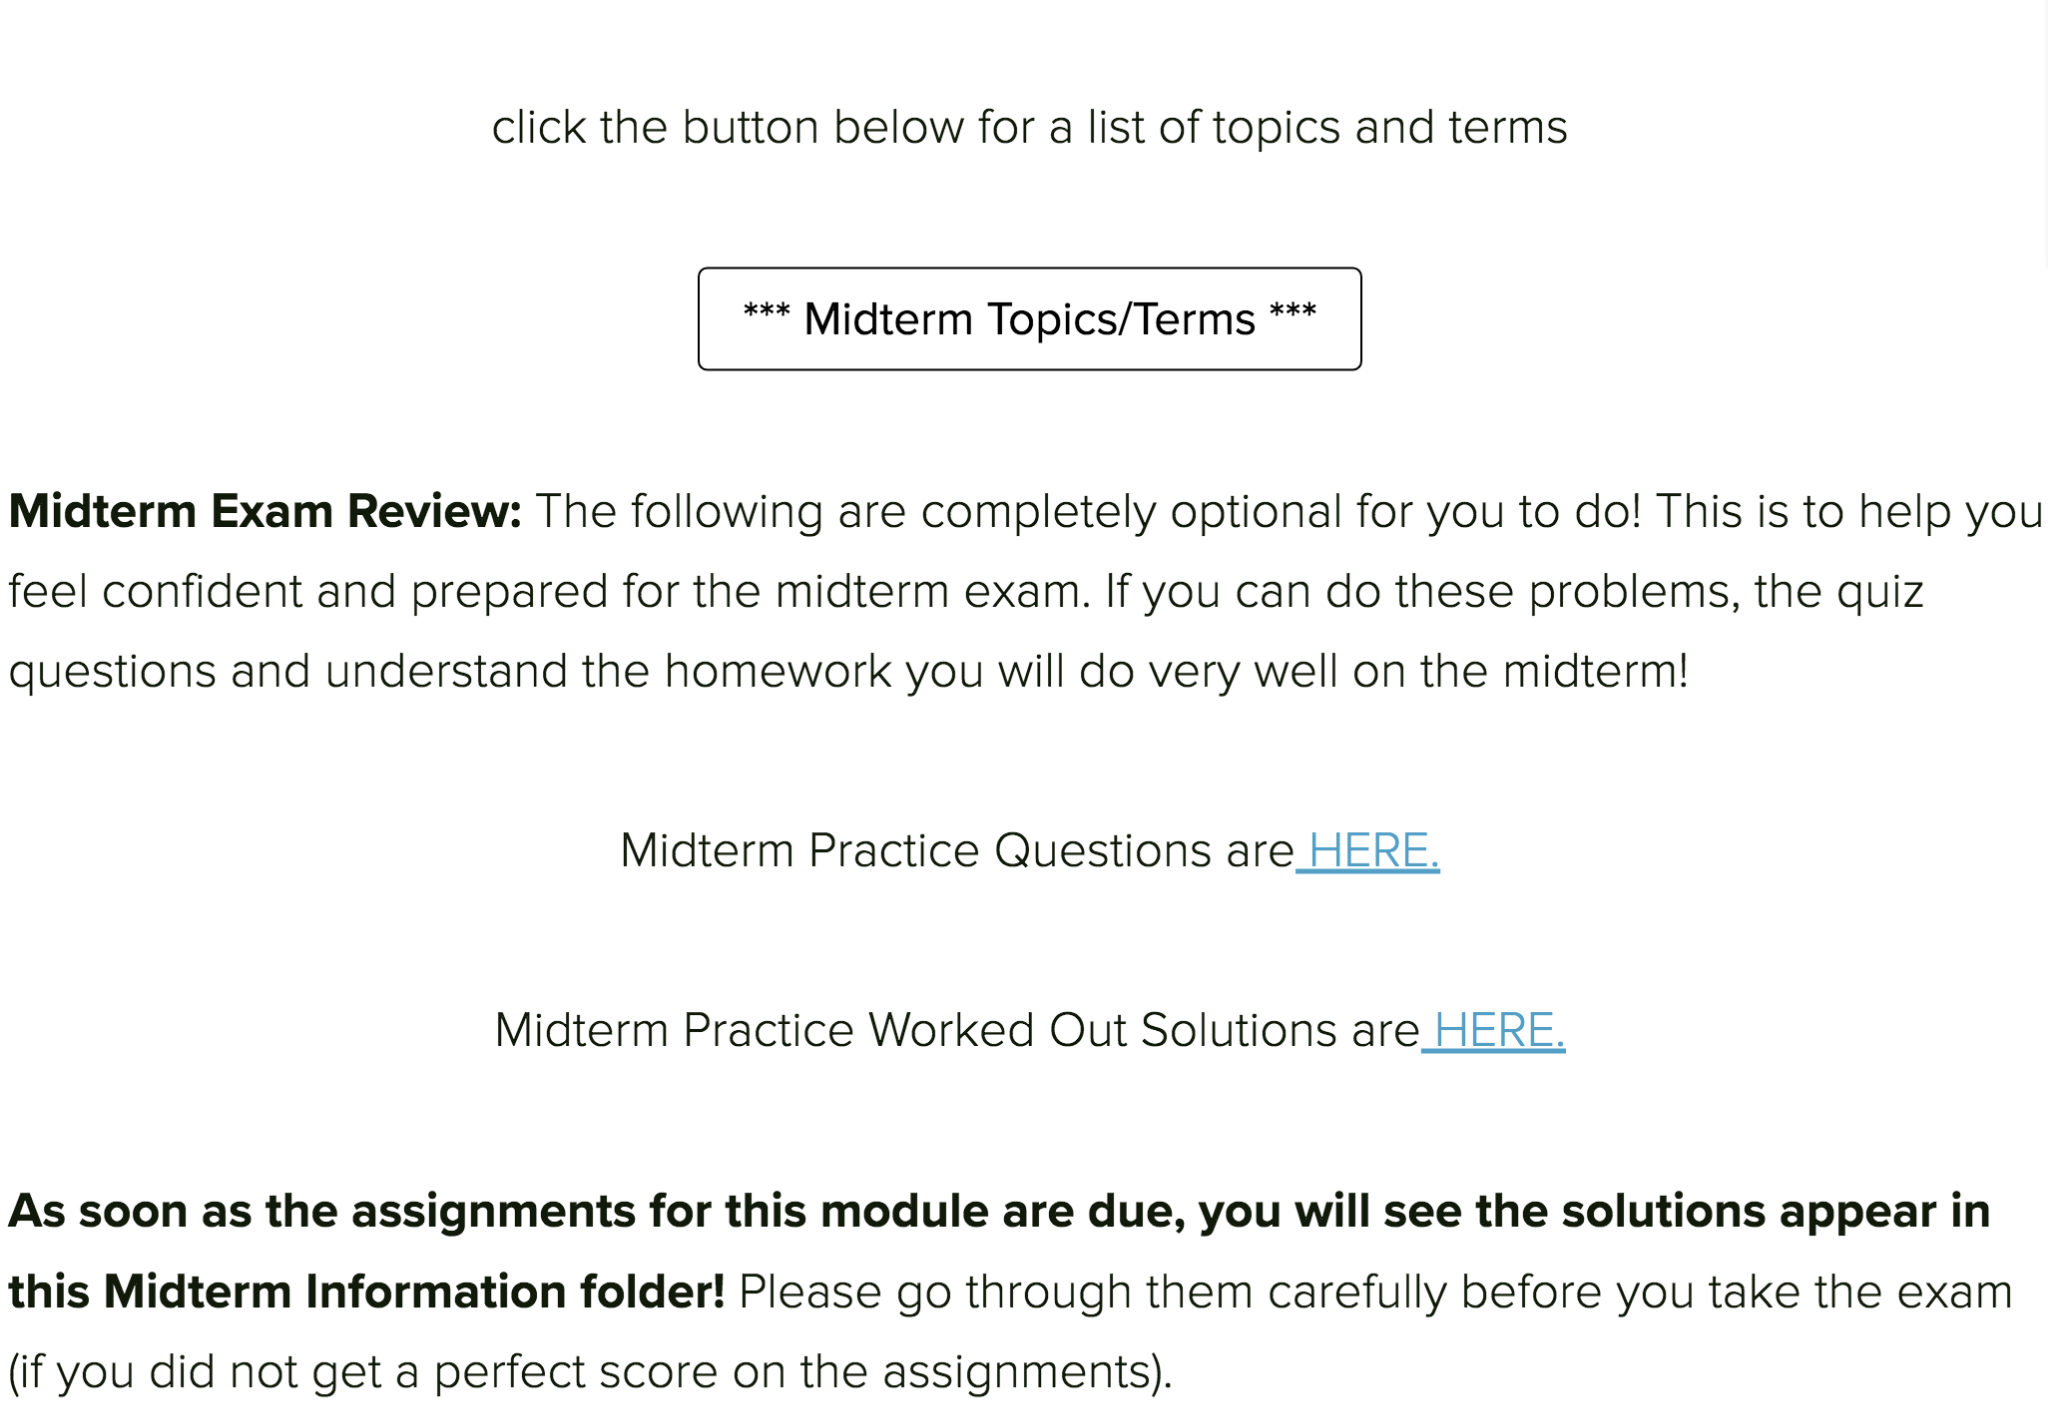Click the left asterisks inside the Midterm Topics button
This screenshot has width=2048, height=1407.
coord(766,312)
